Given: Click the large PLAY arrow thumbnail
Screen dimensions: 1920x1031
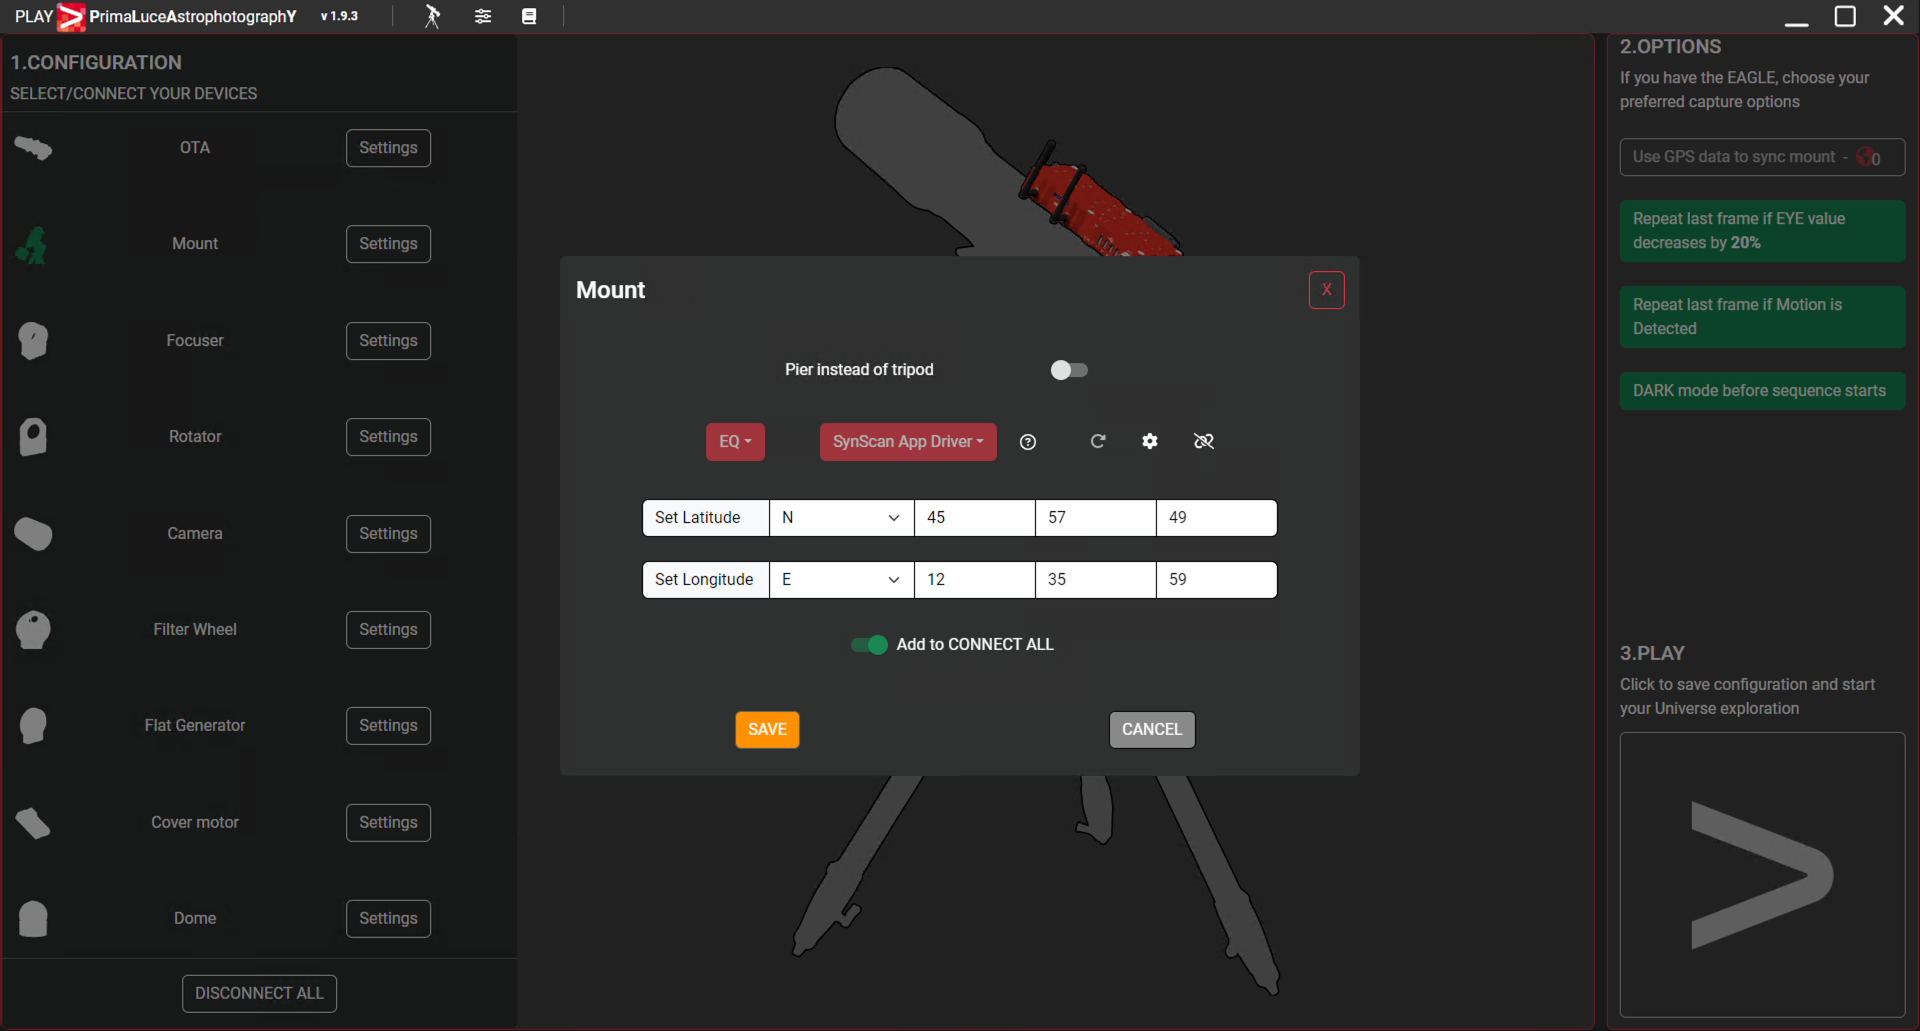Looking at the screenshot, I should click(x=1762, y=875).
